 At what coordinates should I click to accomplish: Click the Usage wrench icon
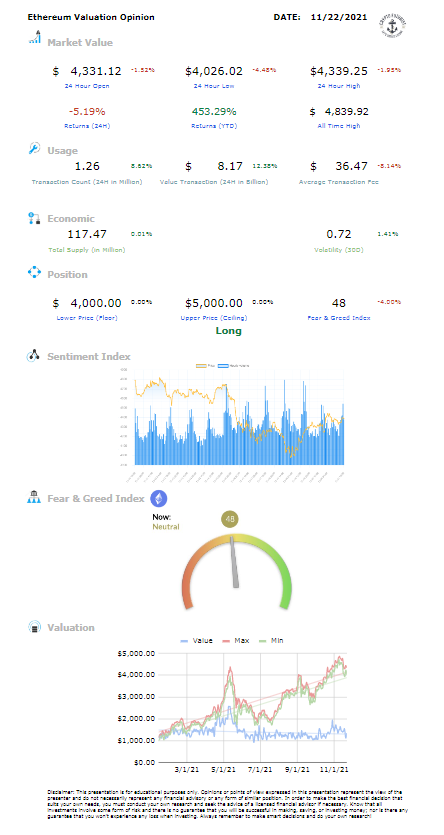click(34, 149)
